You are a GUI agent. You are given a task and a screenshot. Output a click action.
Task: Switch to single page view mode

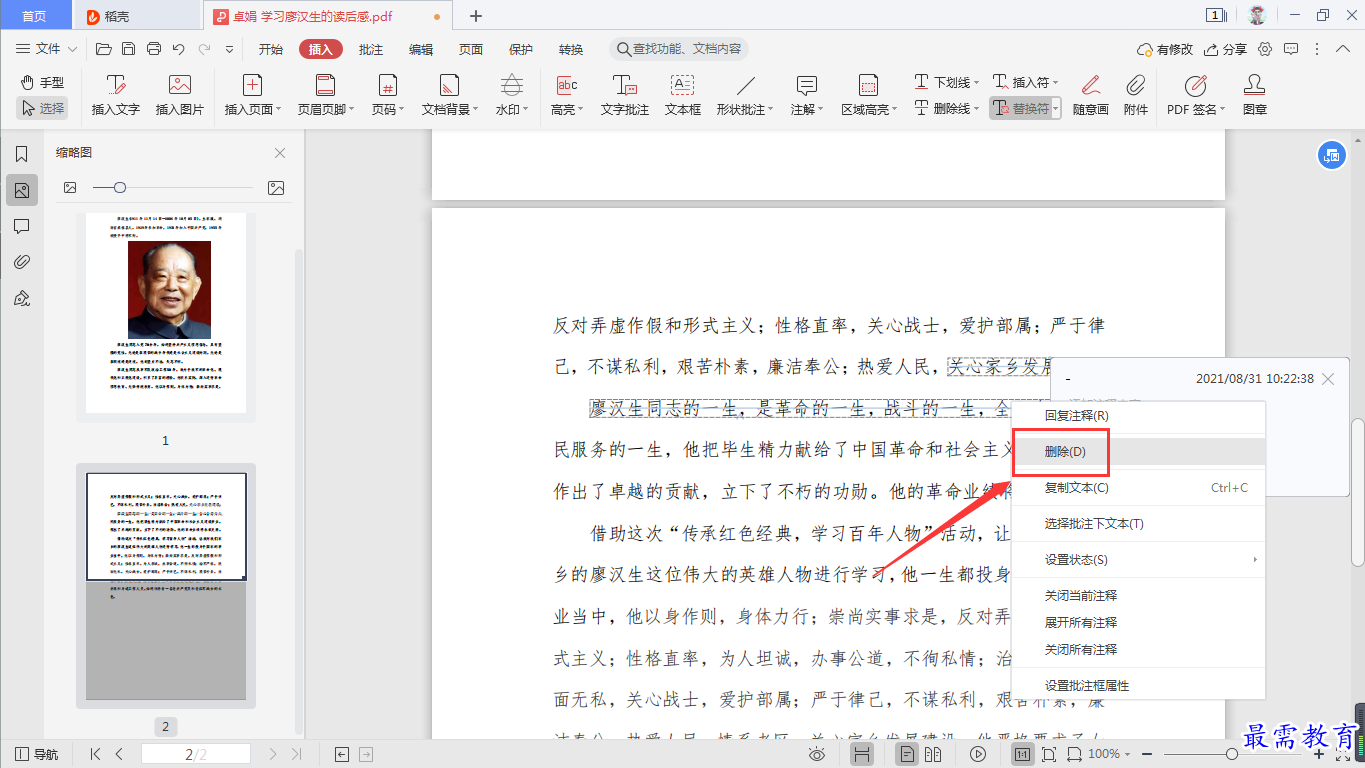[908, 754]
